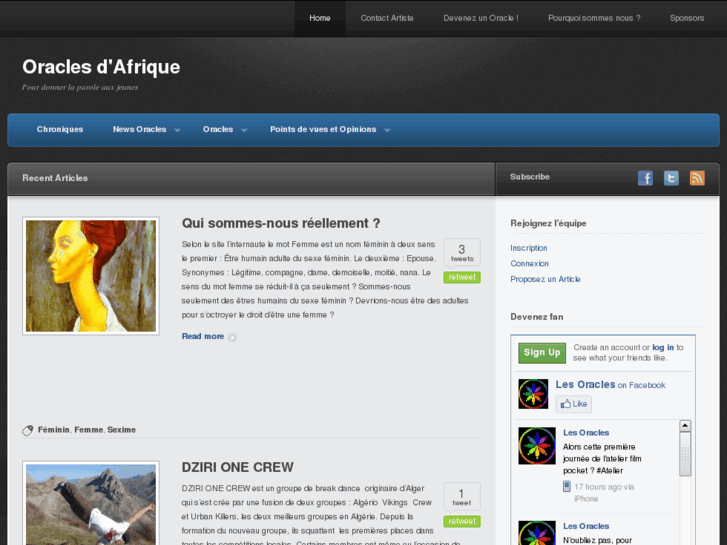Click the break dancer mountain thumbnail
727x545 pixels.
(x=91, y=503)
